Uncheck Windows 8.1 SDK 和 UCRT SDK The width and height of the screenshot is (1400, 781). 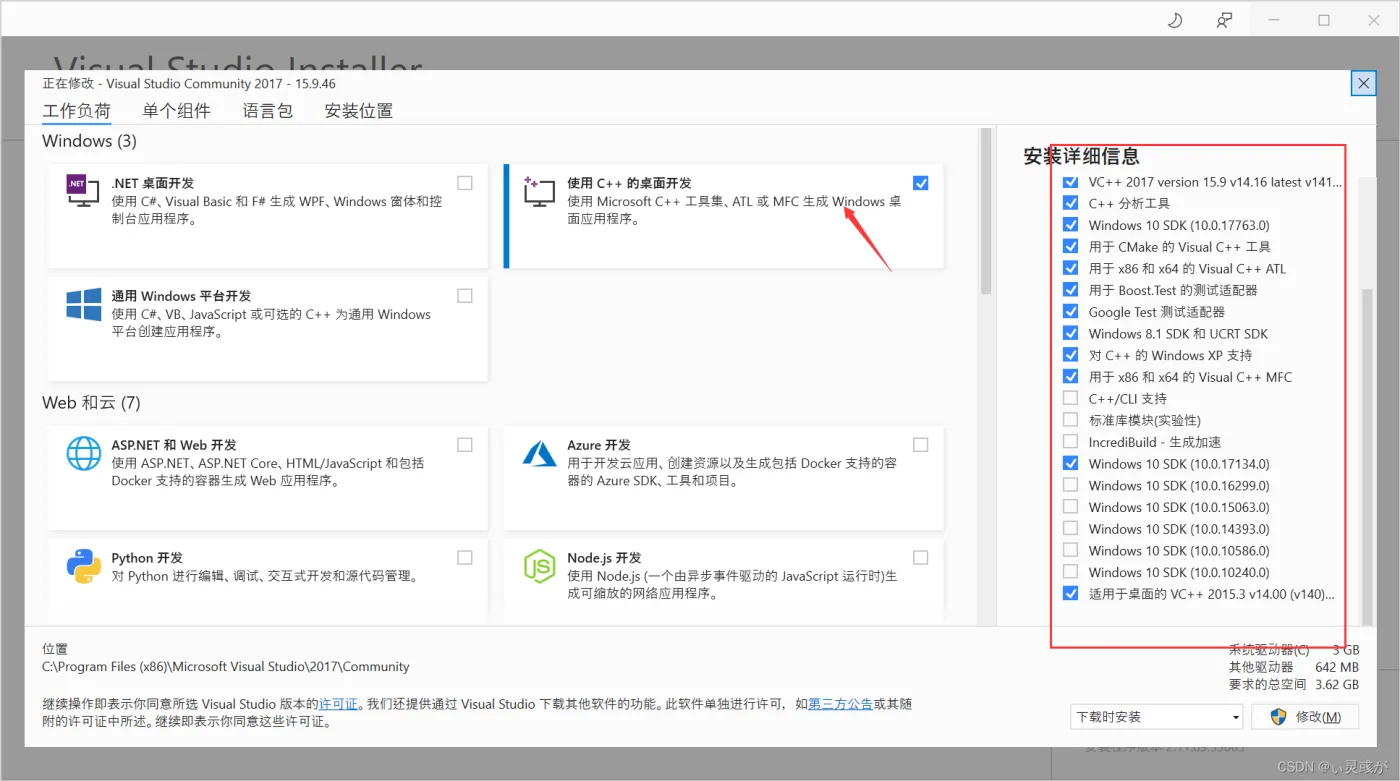coord(1071,334)
